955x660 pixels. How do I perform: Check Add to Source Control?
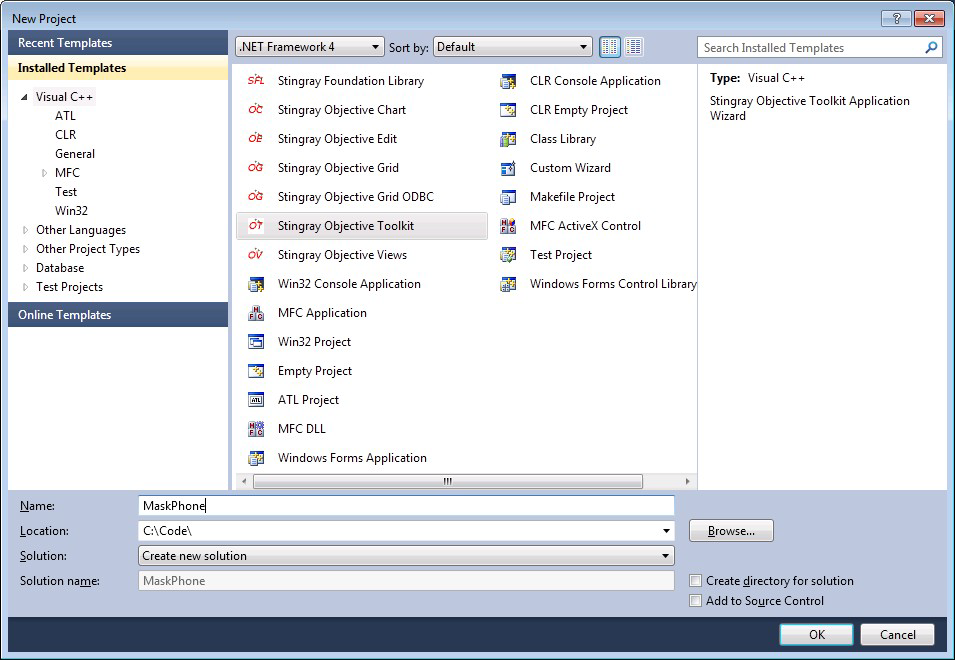pyautogui.click(x=696, y=601)
